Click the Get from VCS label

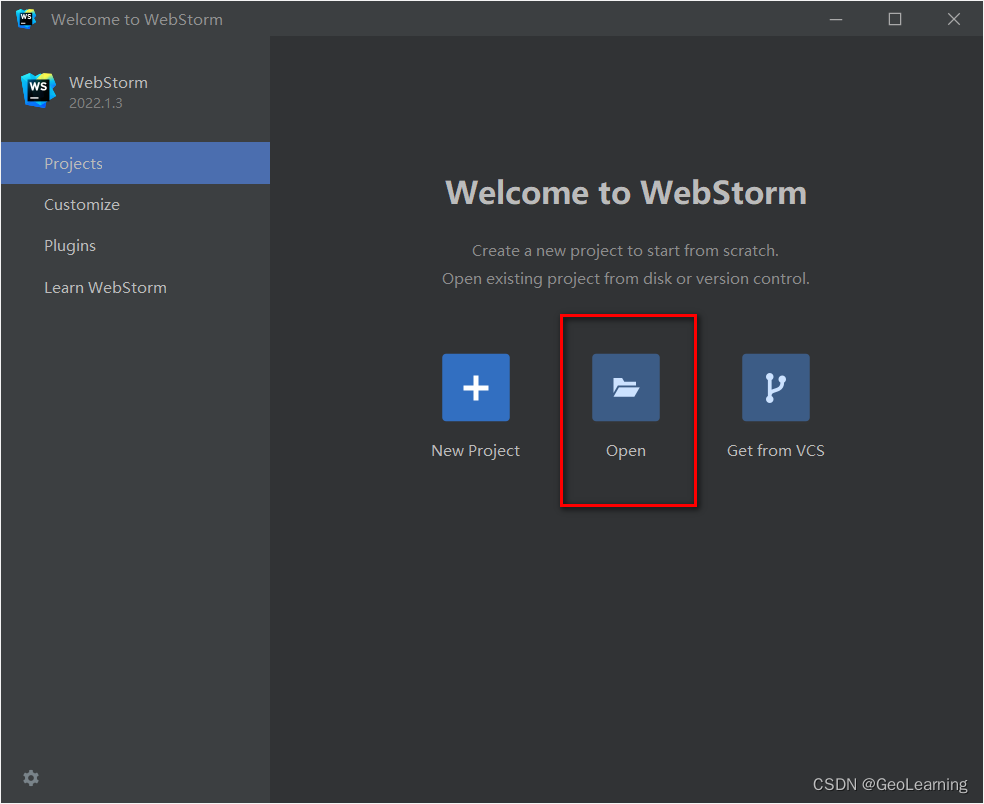pos(776,451)
